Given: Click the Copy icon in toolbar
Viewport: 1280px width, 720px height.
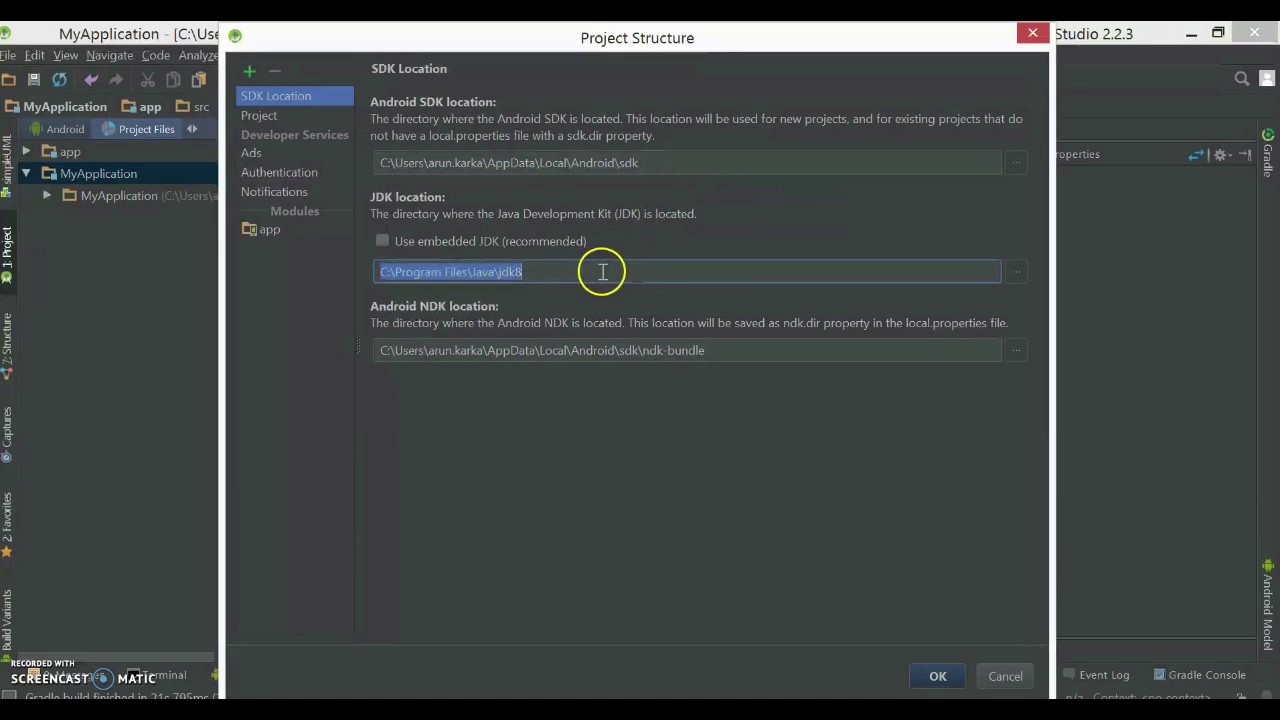Looking at the screenshot, I should pyautogui.click(x=173, y=80).
